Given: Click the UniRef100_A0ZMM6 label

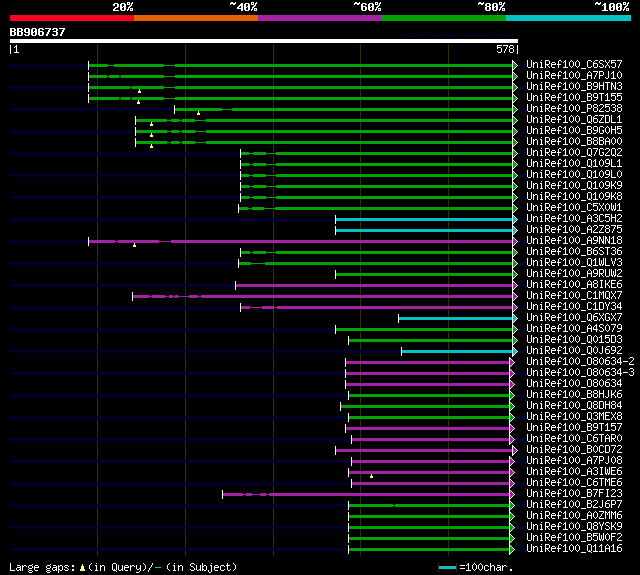Looking at the screenshot, I should [574, 516].
